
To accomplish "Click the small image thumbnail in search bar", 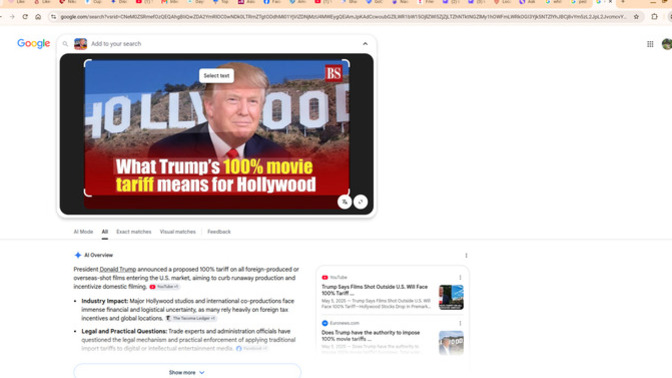I will (81, 44).
